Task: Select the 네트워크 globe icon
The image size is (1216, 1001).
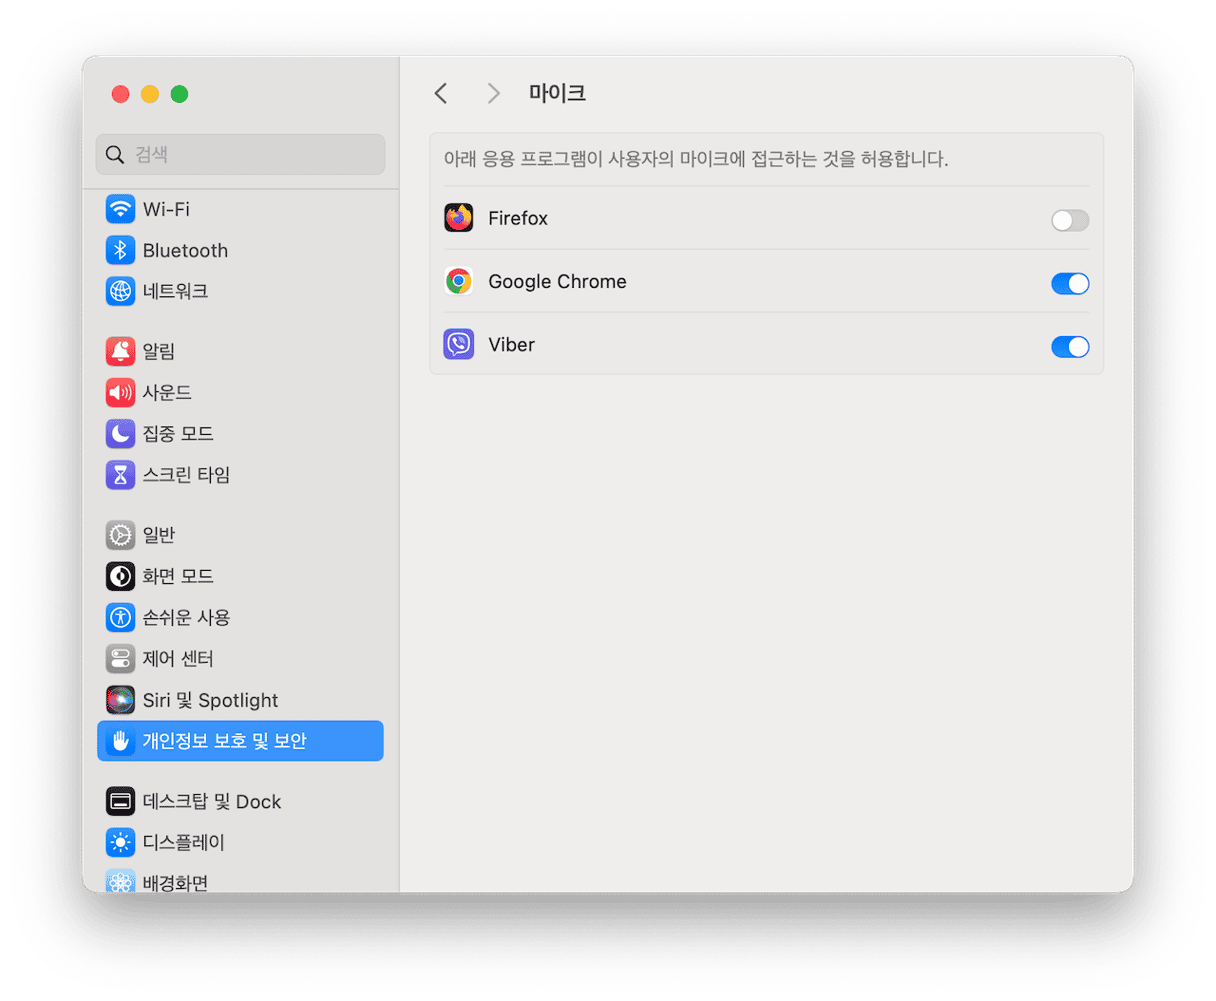Action: coord(120,292)
